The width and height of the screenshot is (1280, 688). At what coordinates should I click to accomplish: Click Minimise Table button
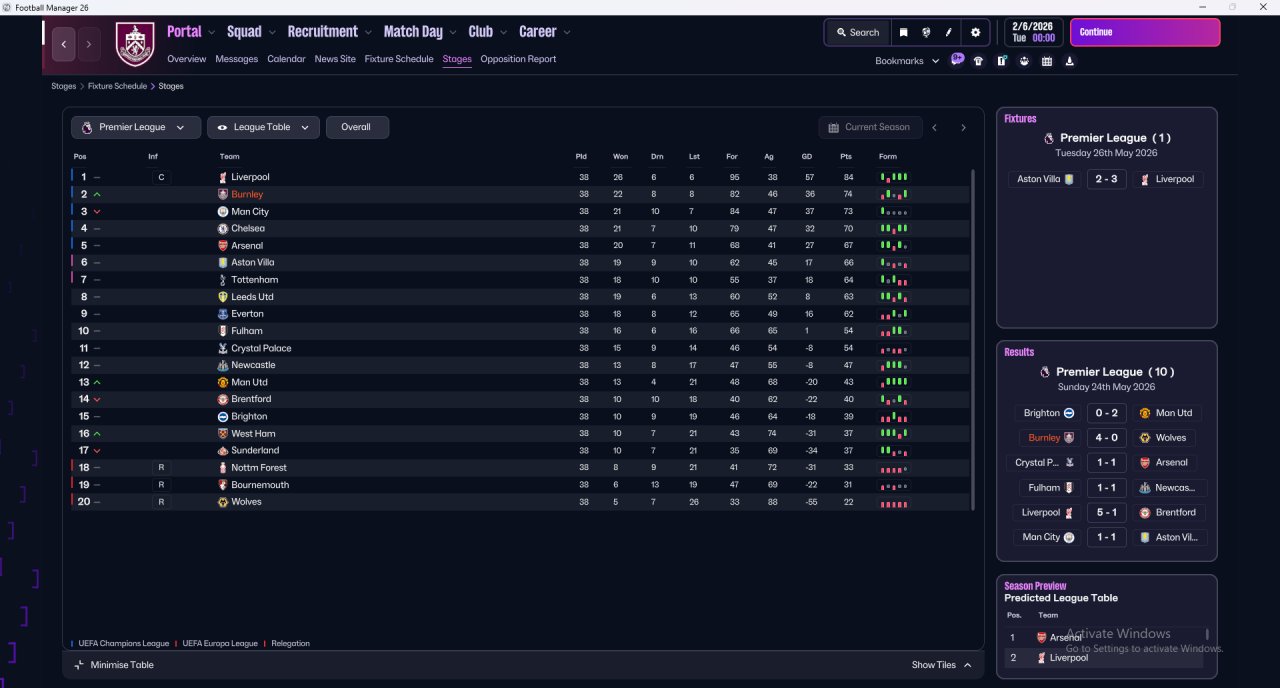point(114,665)
